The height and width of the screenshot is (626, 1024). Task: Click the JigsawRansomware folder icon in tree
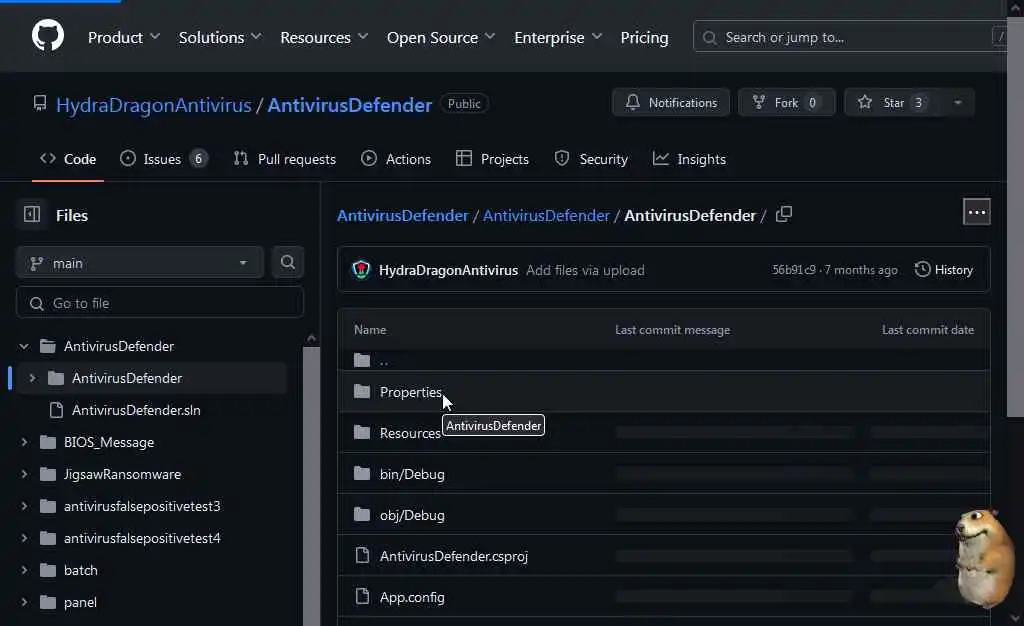48,474
